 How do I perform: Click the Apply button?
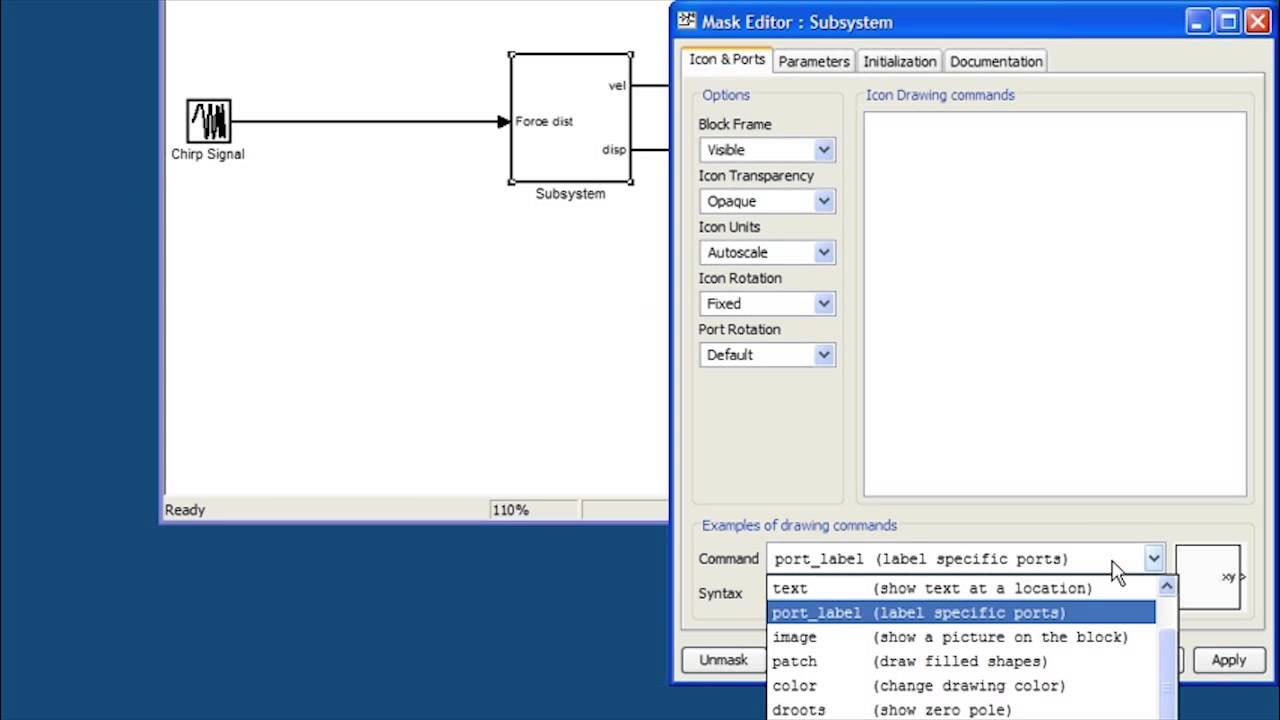(1228, 660)
